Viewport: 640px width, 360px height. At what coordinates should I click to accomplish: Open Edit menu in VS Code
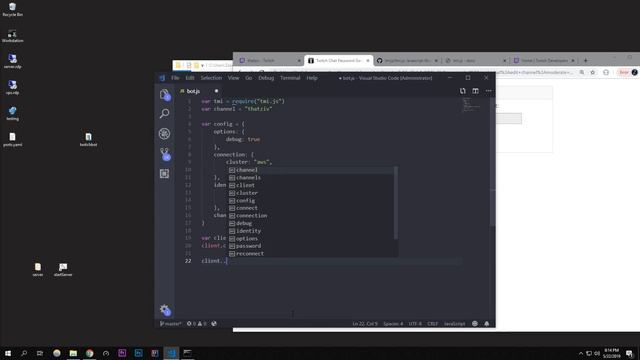190,78
